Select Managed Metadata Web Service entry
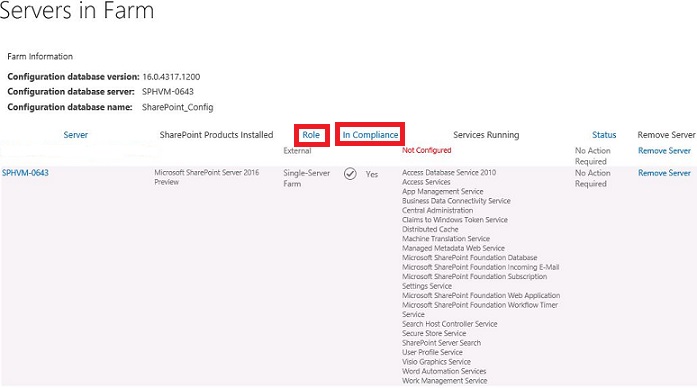Viewport: 697px width, 388px height. coord(453,248)
